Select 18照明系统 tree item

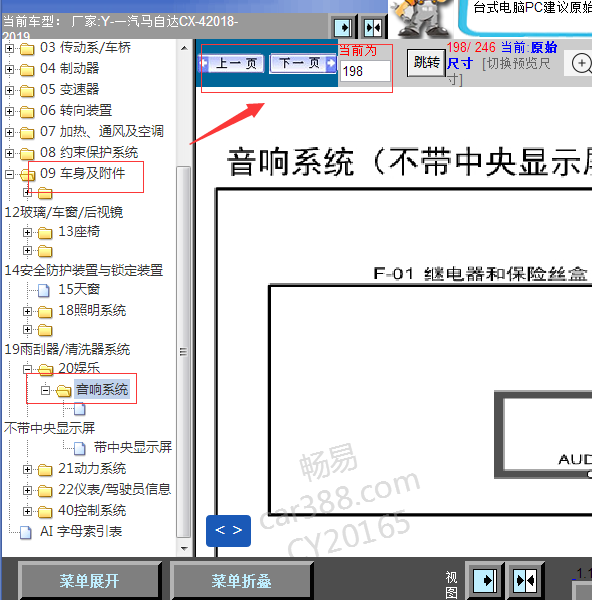tap(92, 310)
